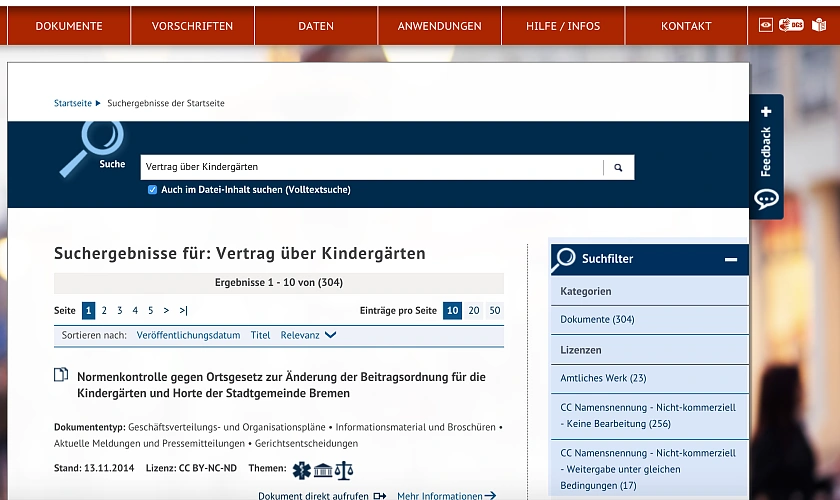Click the accessibility eye icon in the red header

point(766,25)
